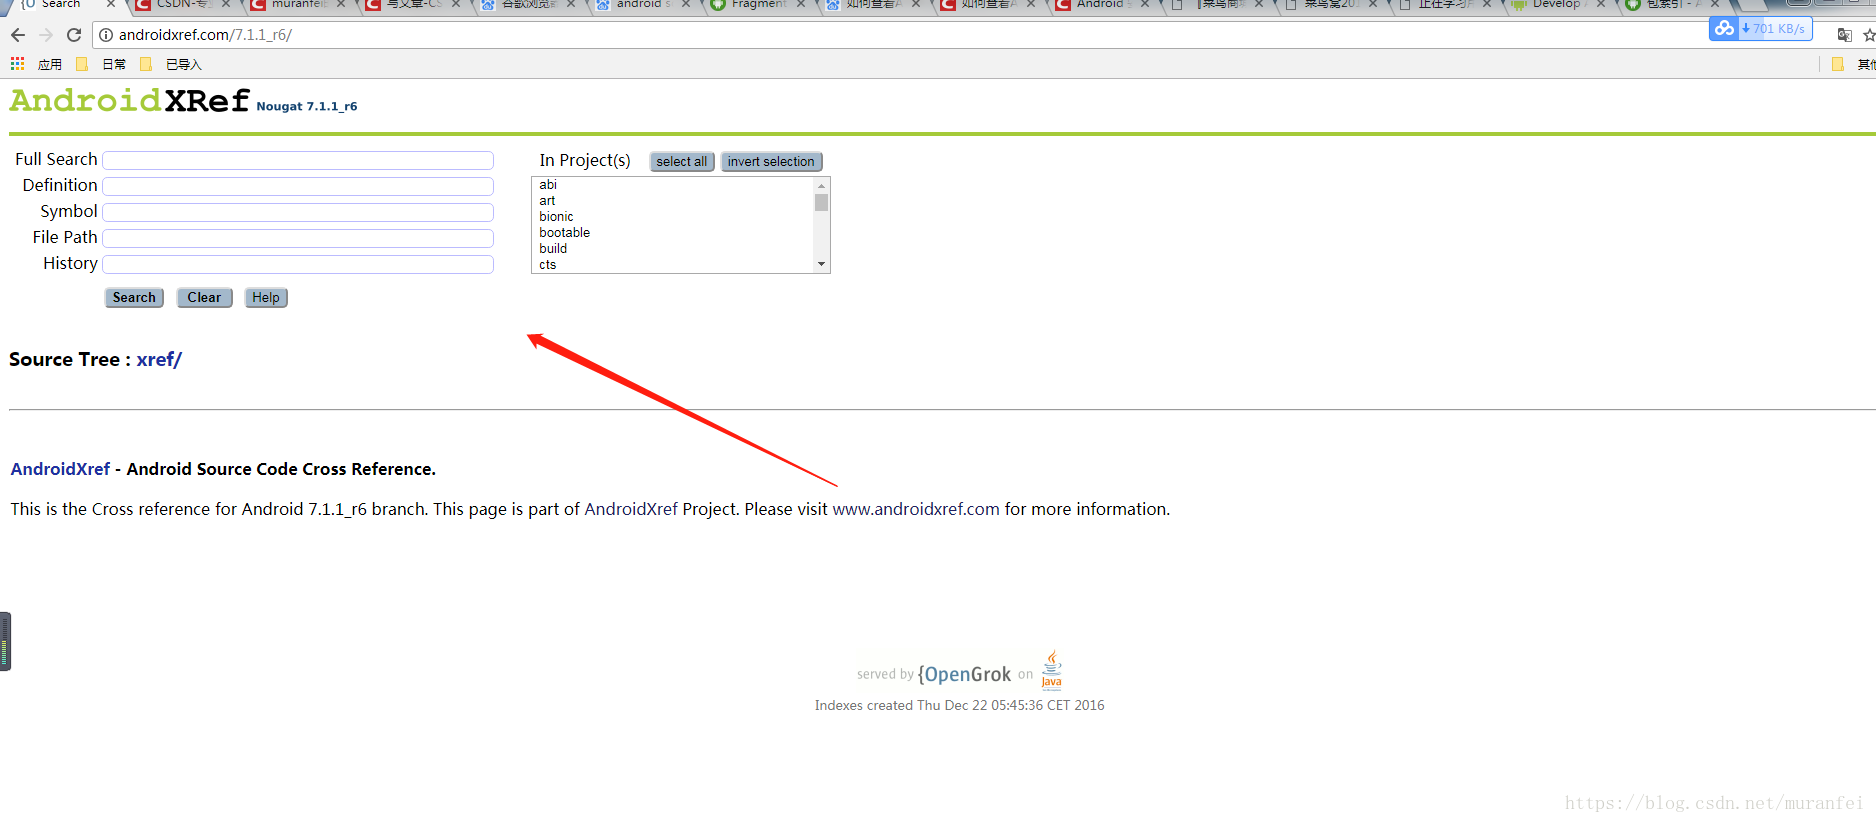Image resolution: width=1876 pixels, height=823 pixels.
Task: Switch to the CSDN tab
Action: point(184,4)
